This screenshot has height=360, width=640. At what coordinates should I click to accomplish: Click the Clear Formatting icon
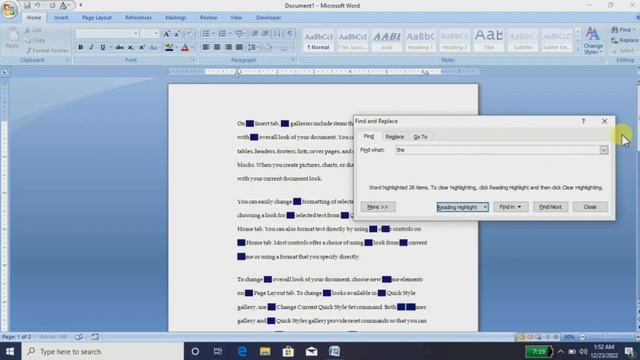click(x=189, y=34)
